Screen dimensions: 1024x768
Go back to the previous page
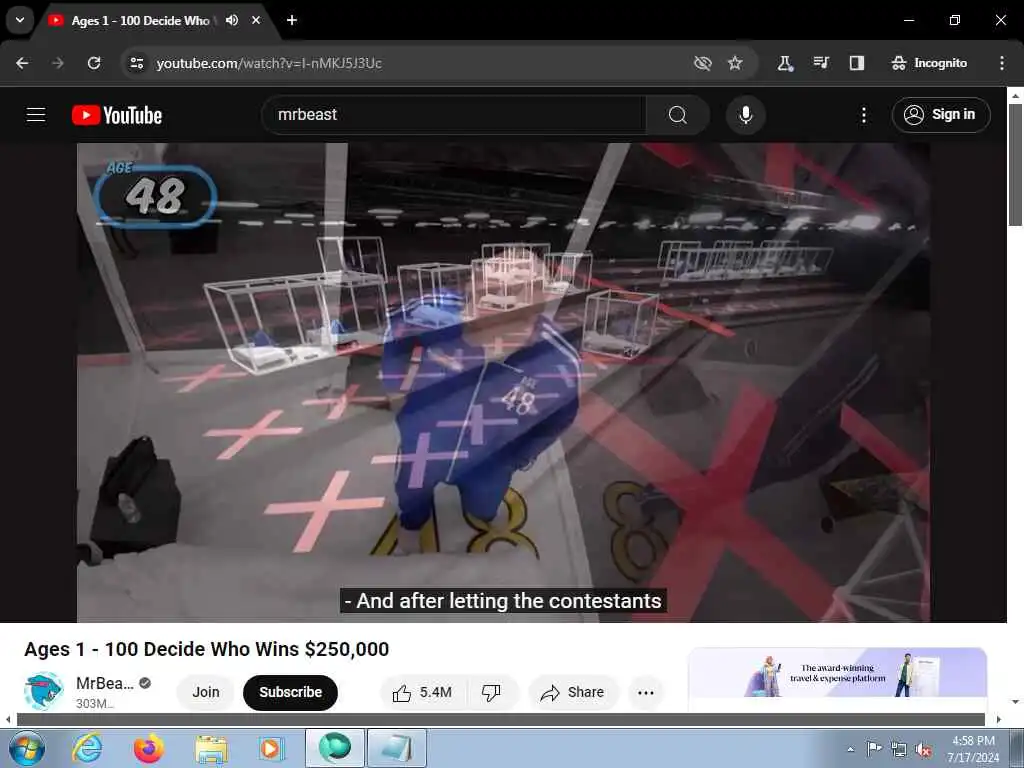[x=22, y=63]
